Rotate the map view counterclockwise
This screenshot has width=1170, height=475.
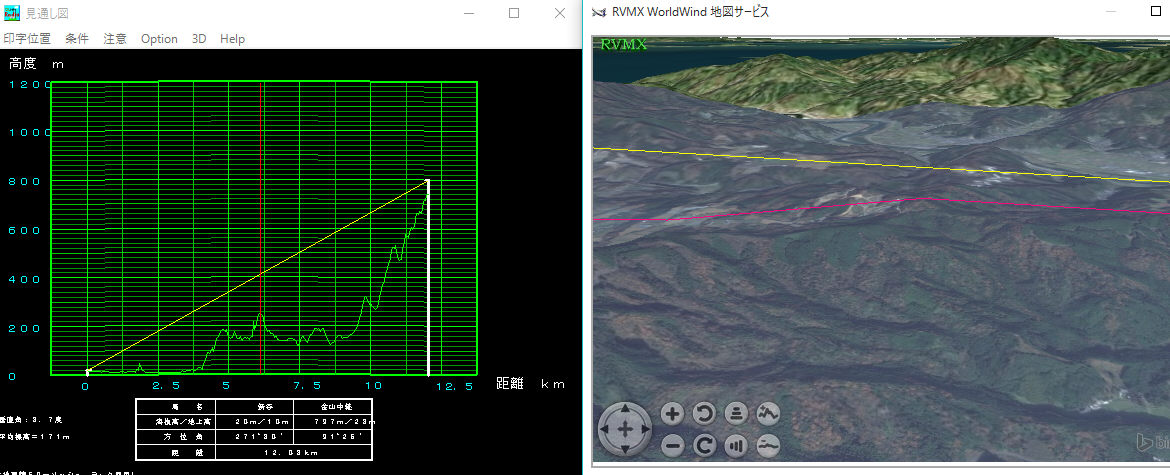point(704,413)
